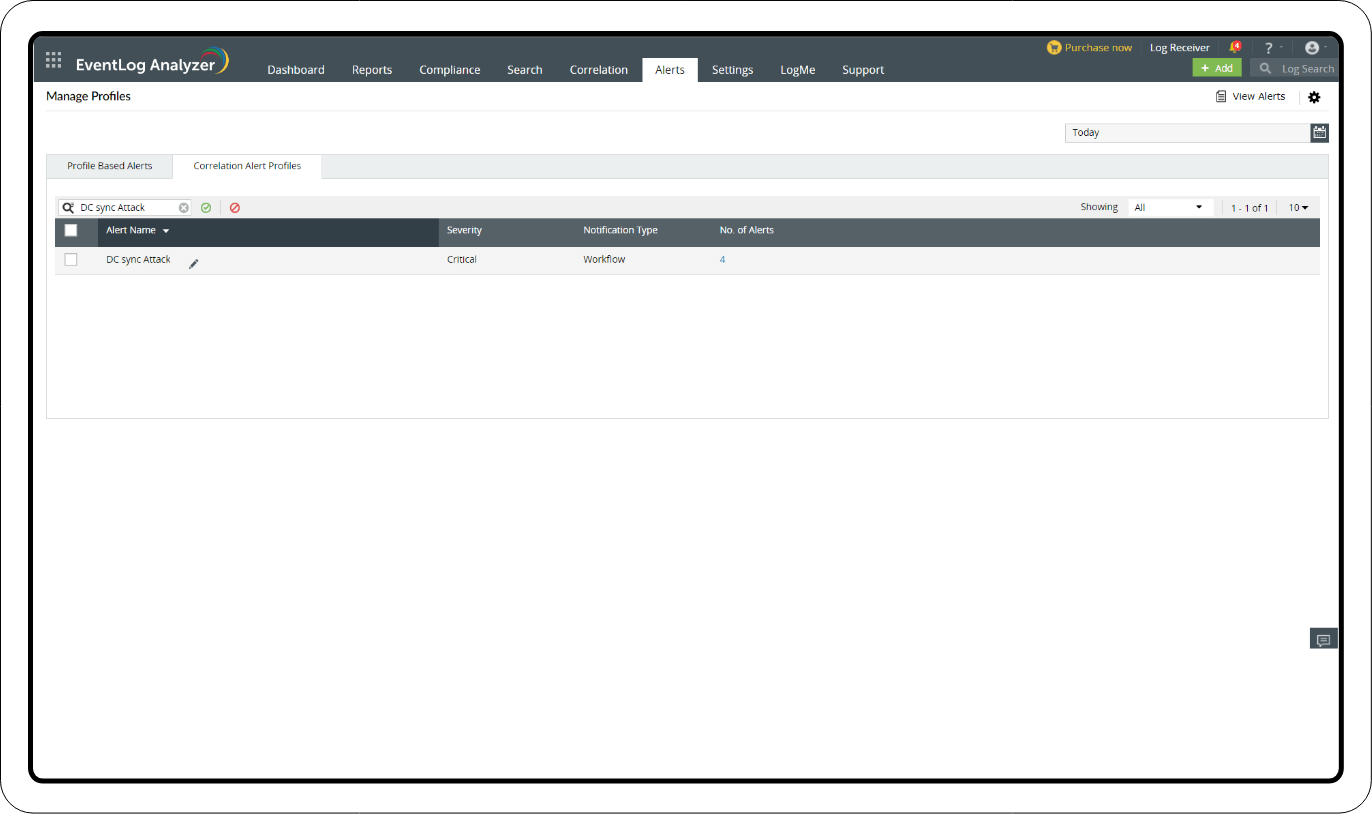Open settings via the gear icon
The height and width of the screenshot is (814, 1372).
click(x=1314, y=96)
